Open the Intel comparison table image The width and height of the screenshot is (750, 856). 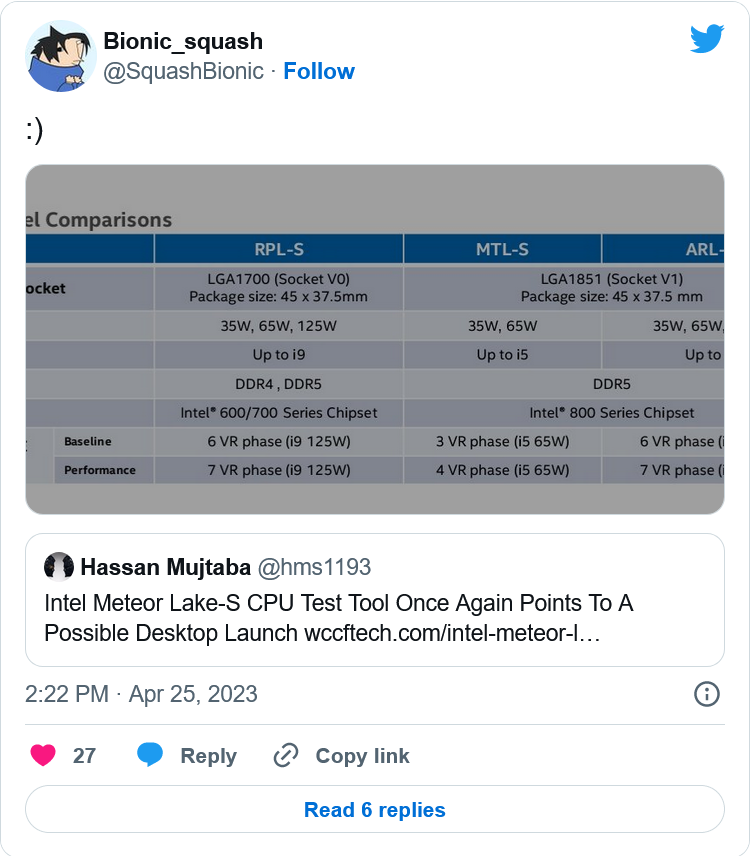click(375, 340)
